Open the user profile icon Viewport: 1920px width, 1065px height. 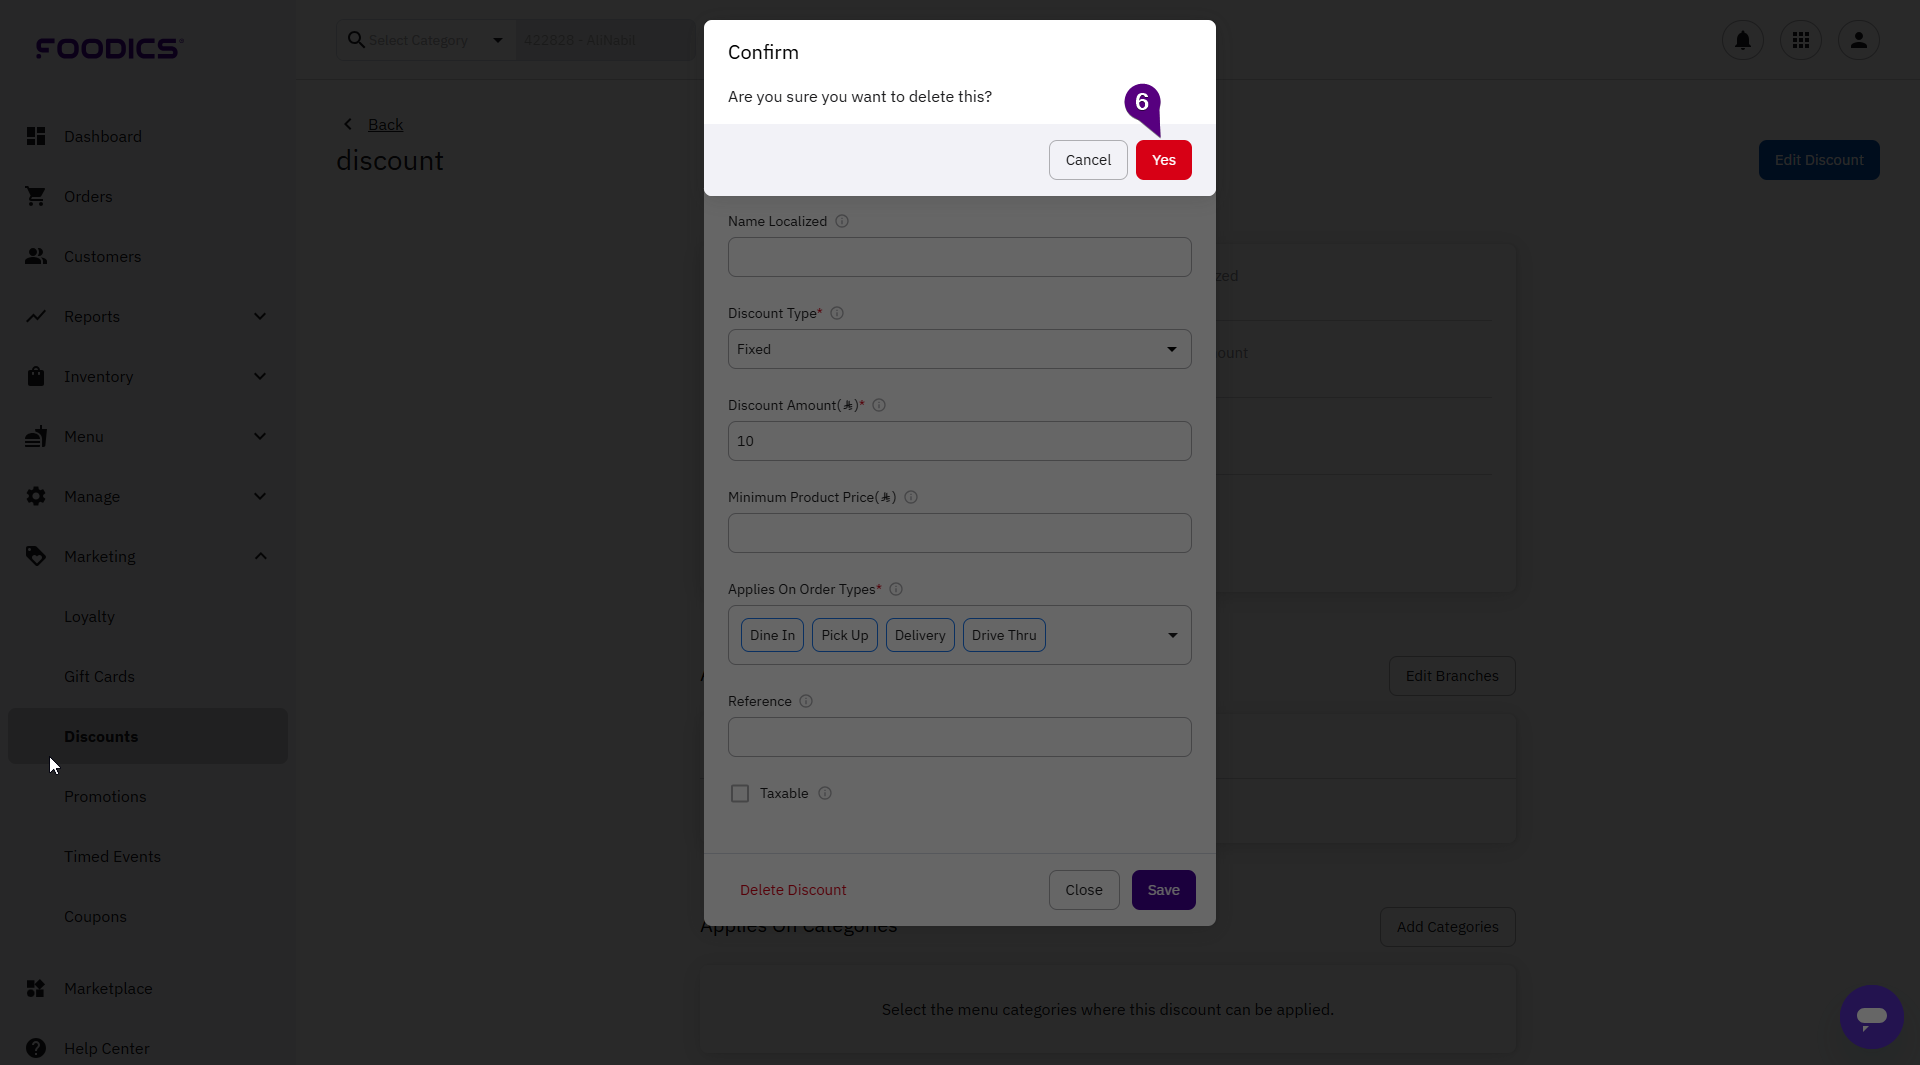1858,40
